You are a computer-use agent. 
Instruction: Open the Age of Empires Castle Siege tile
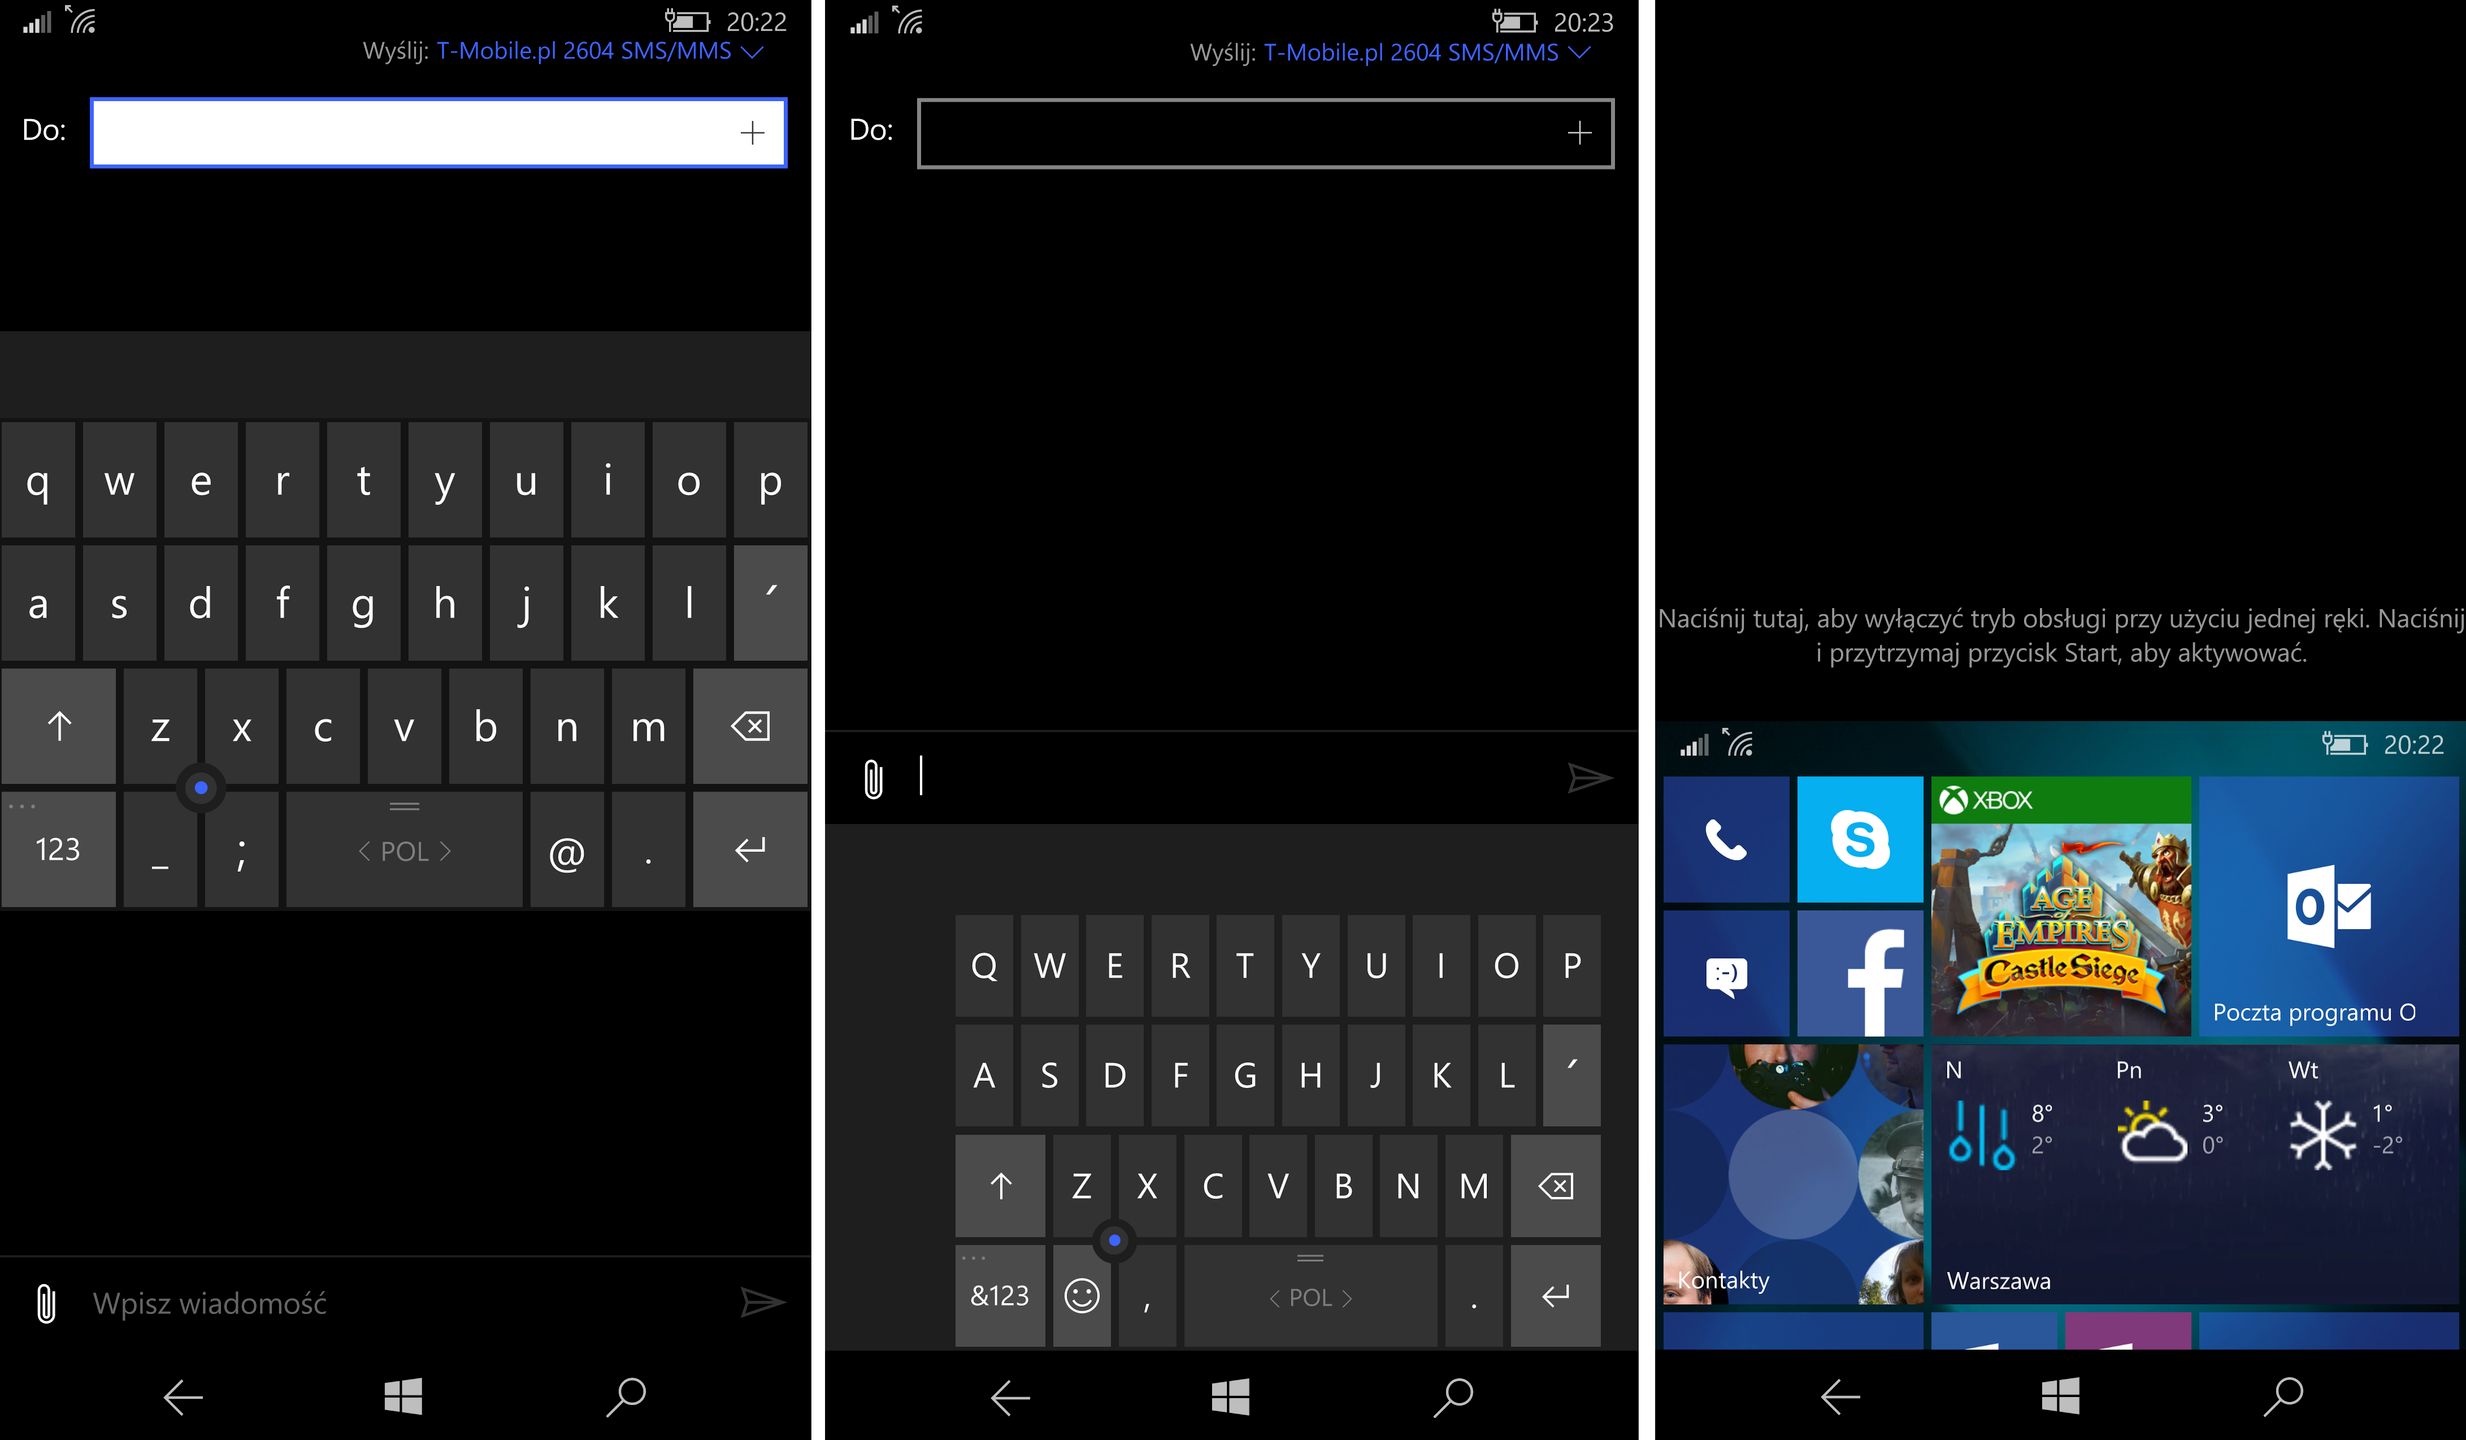(2061, 906)
